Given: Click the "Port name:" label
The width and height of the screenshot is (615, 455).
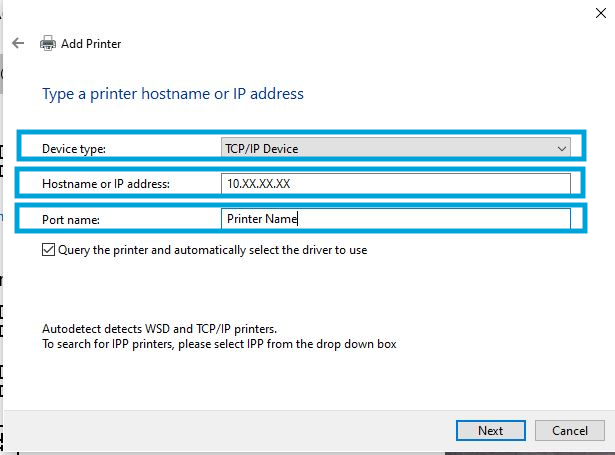Looking at the screenshot, I should coord(70,220).
